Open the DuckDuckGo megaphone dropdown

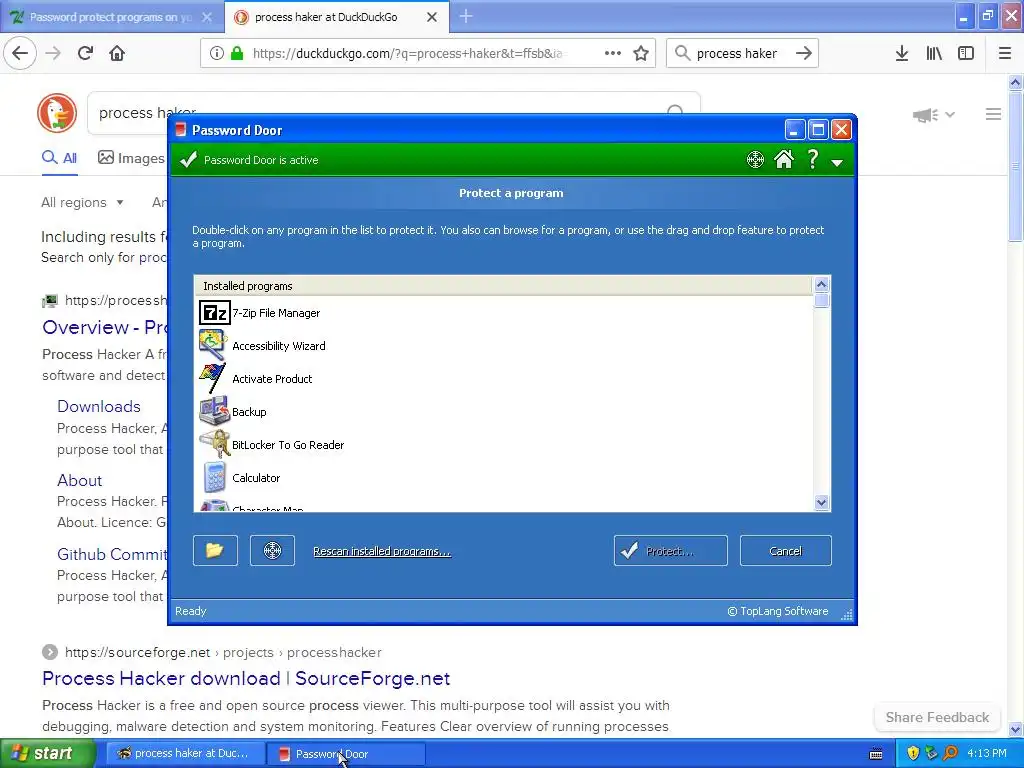(x=934, y=115)
